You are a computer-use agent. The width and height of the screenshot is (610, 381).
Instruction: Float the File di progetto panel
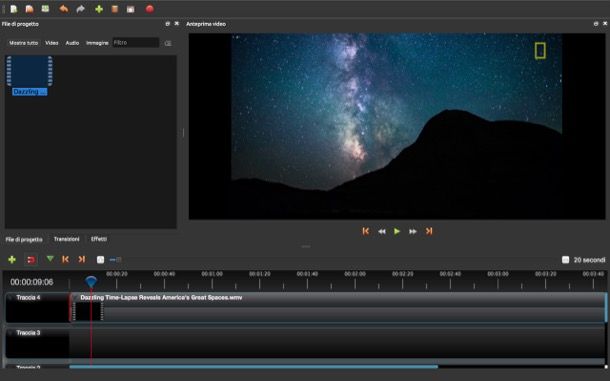(x=168, y=24)
